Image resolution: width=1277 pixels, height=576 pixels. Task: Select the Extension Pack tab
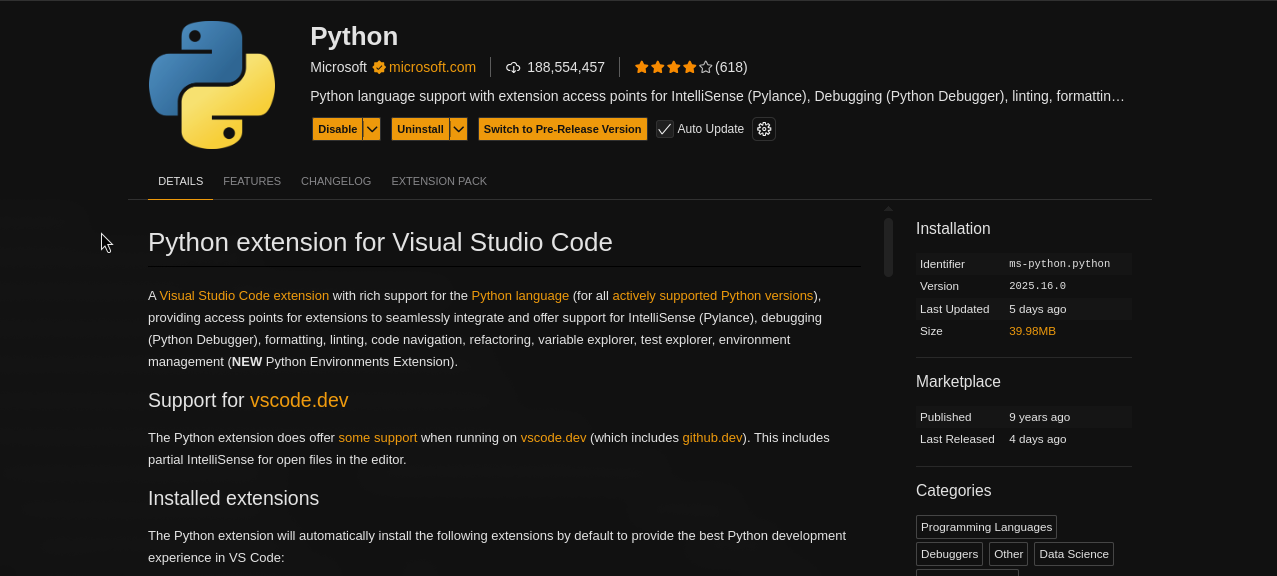pos(439,181)
